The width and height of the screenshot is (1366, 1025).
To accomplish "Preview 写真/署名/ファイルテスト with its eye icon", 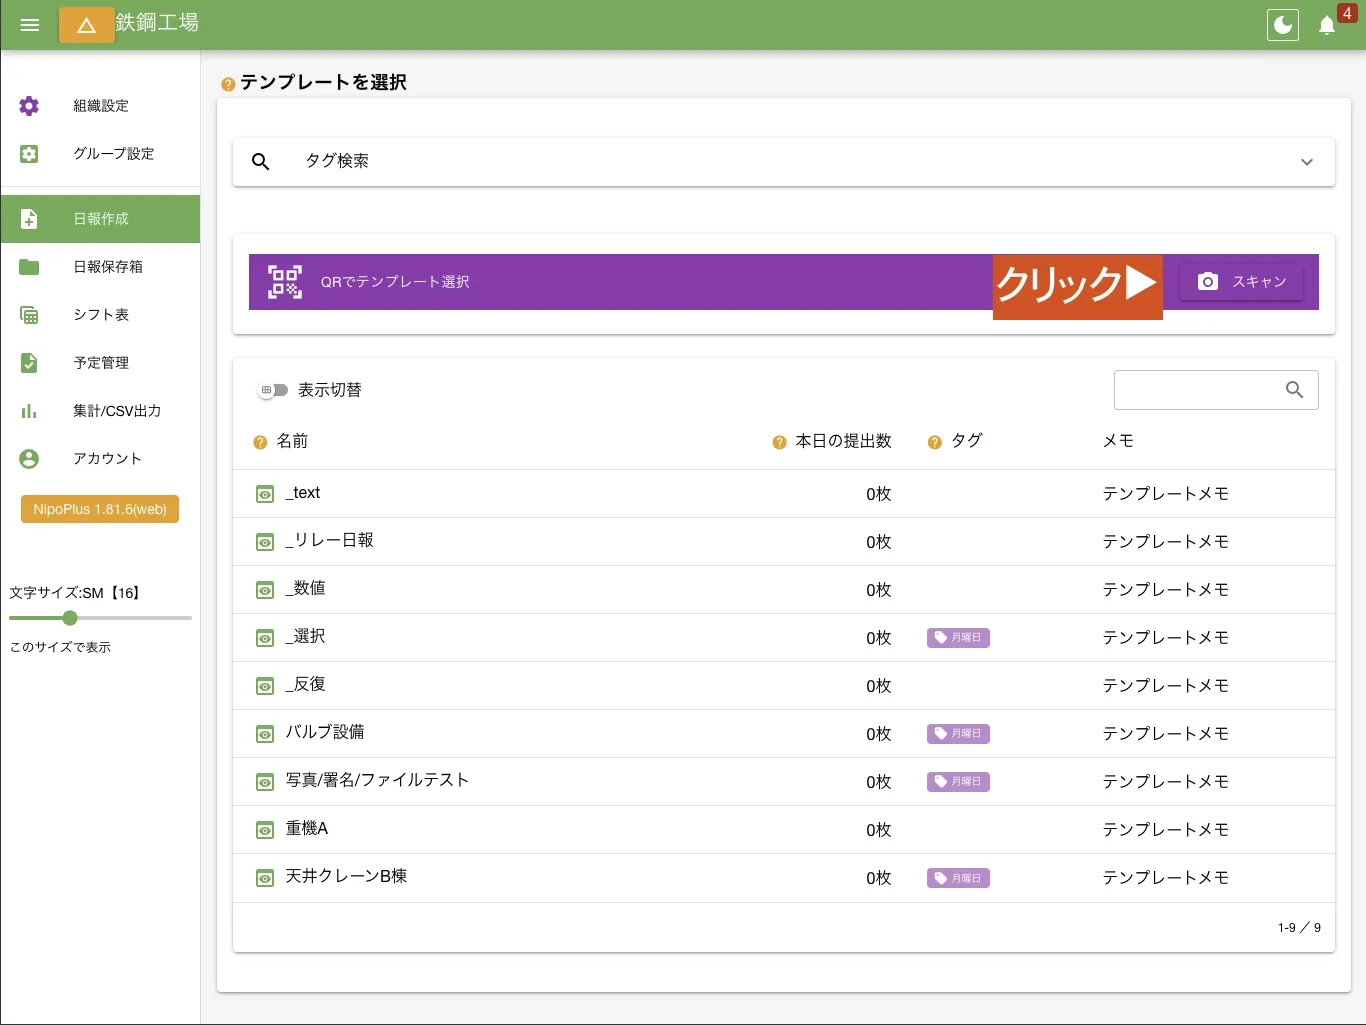I will [265, 782].
